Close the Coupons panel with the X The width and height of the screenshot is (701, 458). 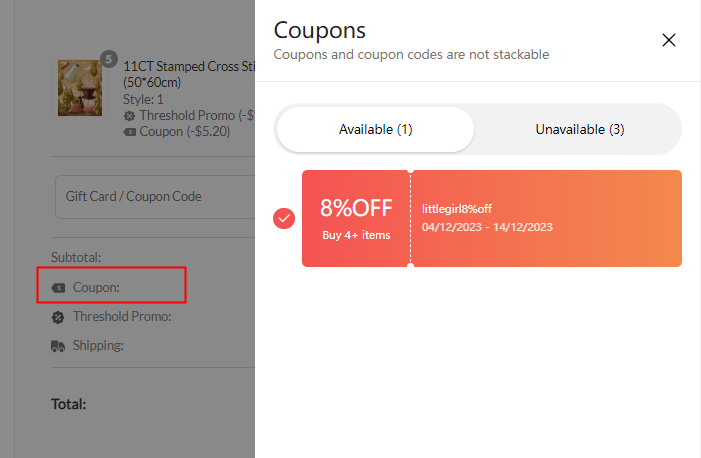(669, 40)
